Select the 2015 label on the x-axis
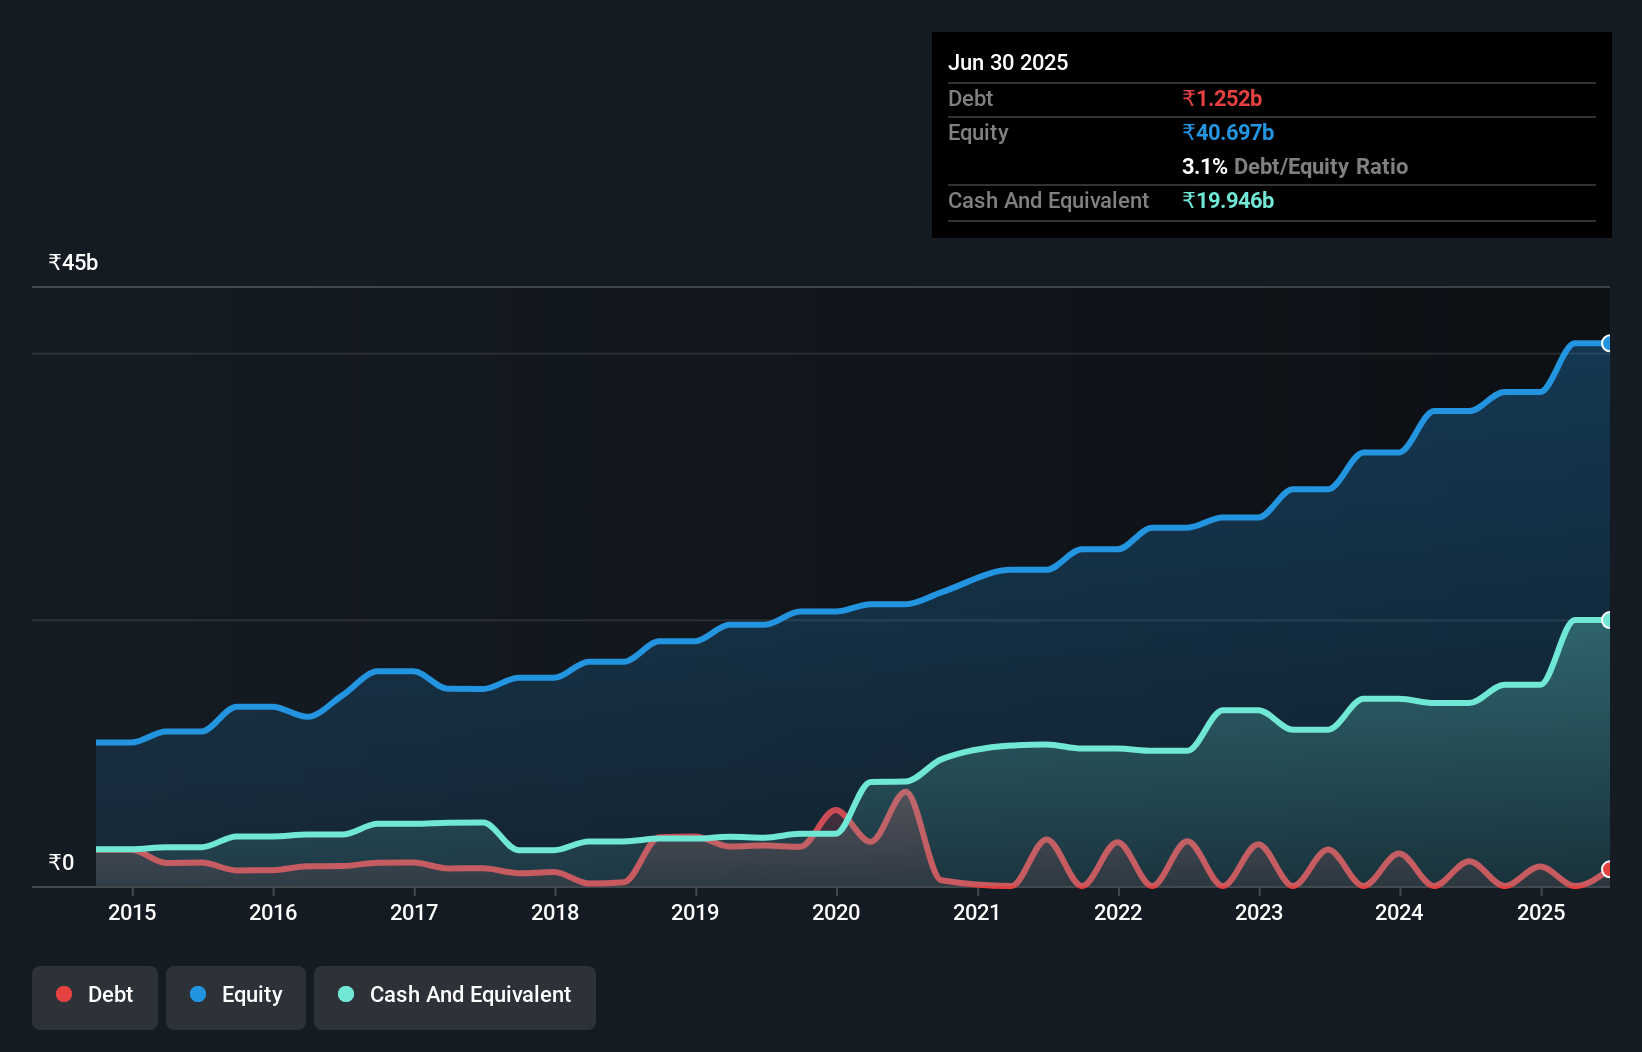 132,912
